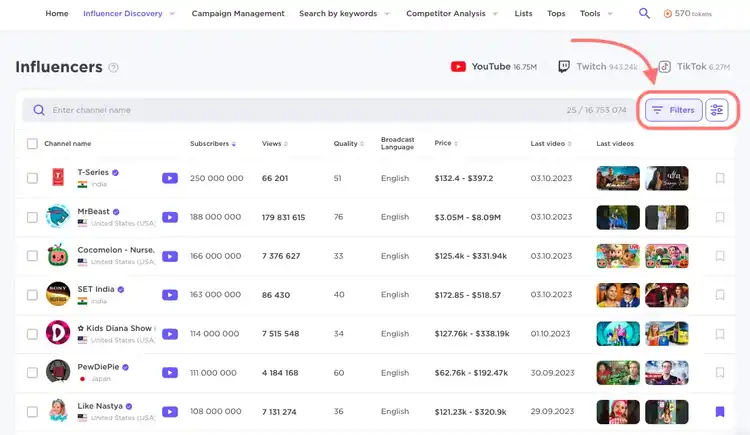Click the T-Series YouTube play icon
The image size is (750, 435).
(170, 178)
